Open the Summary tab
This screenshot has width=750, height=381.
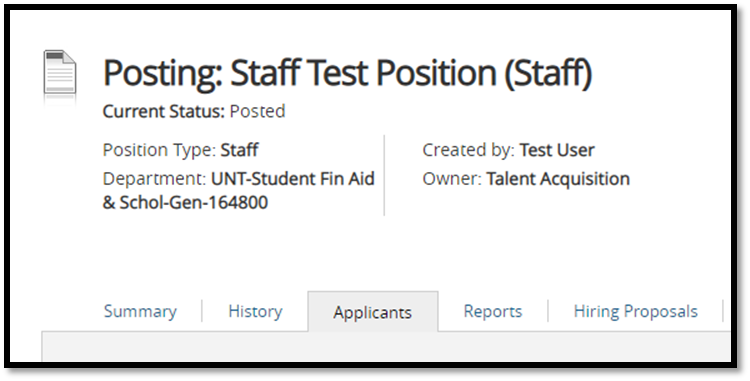[140, 312]
